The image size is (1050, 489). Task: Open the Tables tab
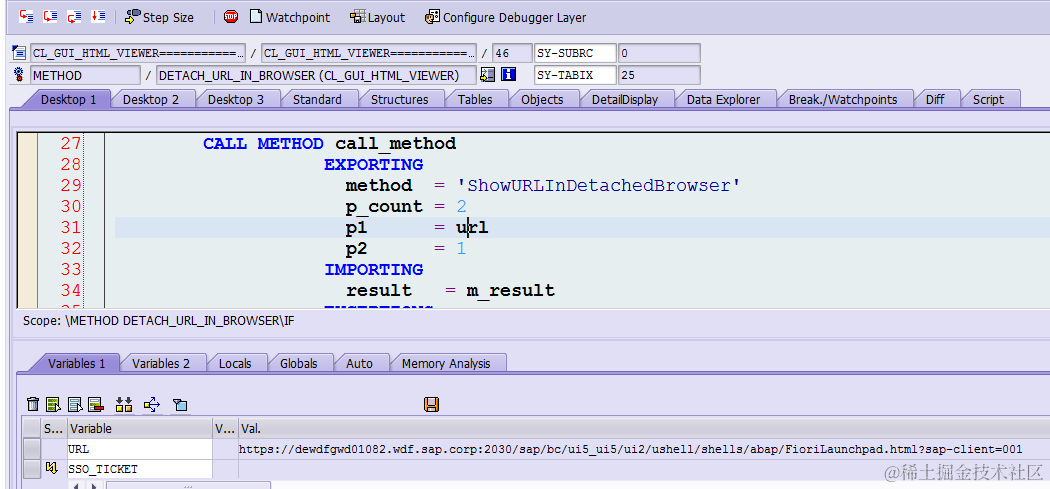pyautogui.click(x=475, y=99)
